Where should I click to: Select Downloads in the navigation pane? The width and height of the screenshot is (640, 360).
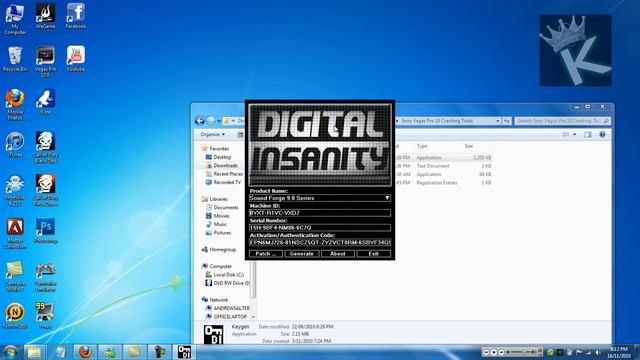[225, 166]
